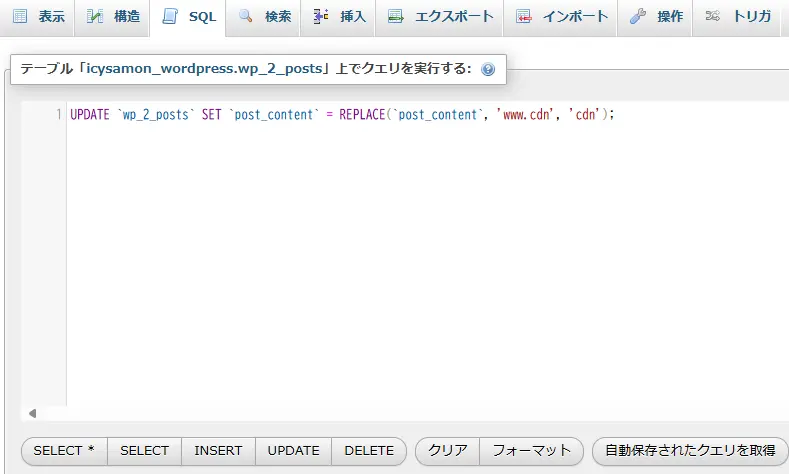Click the トリガ trigger icon
This screenshot has width=789, height=474.
[x=713, y=16]
